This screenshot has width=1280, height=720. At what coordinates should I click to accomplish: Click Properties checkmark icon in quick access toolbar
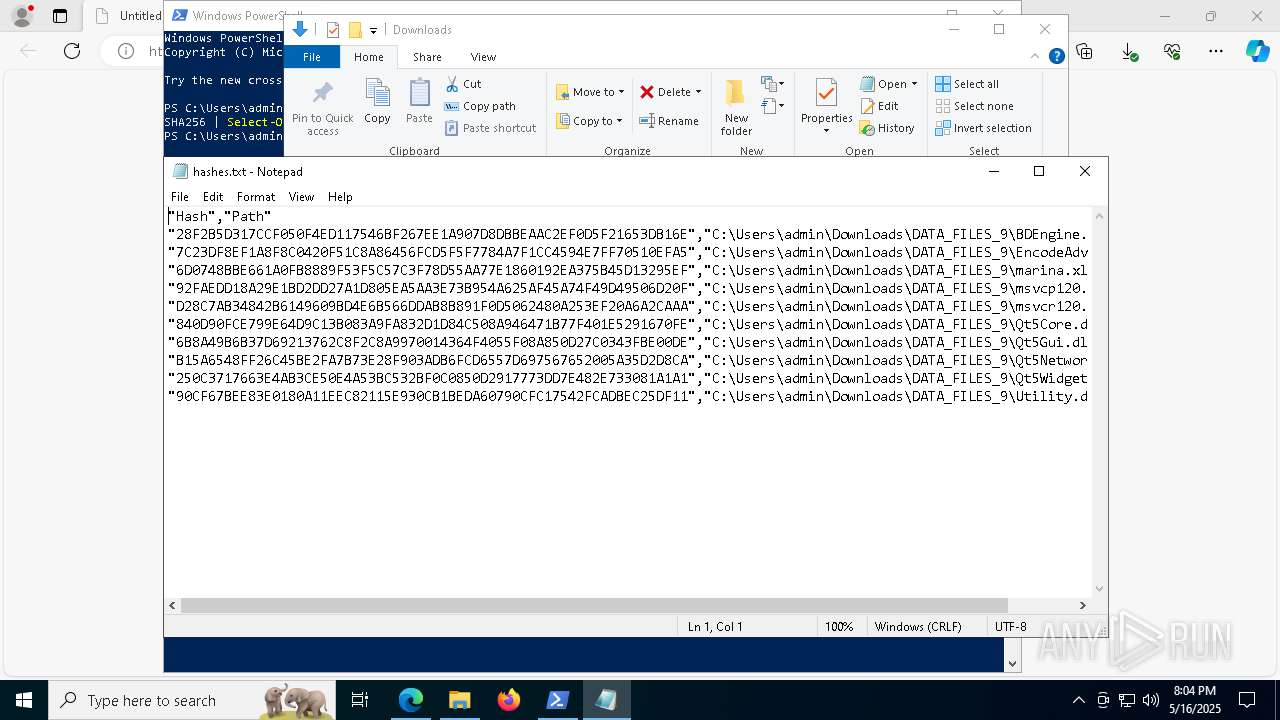(x=333, y=30)
